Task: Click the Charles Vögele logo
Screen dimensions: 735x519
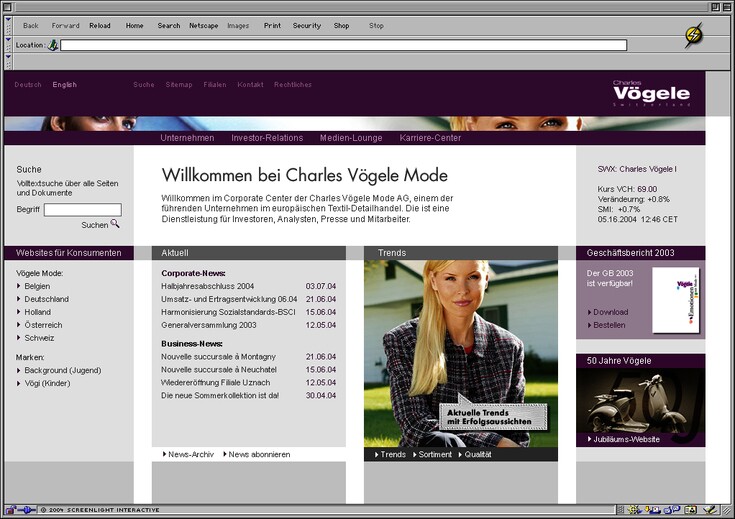Action: click(x=652, y=93)
